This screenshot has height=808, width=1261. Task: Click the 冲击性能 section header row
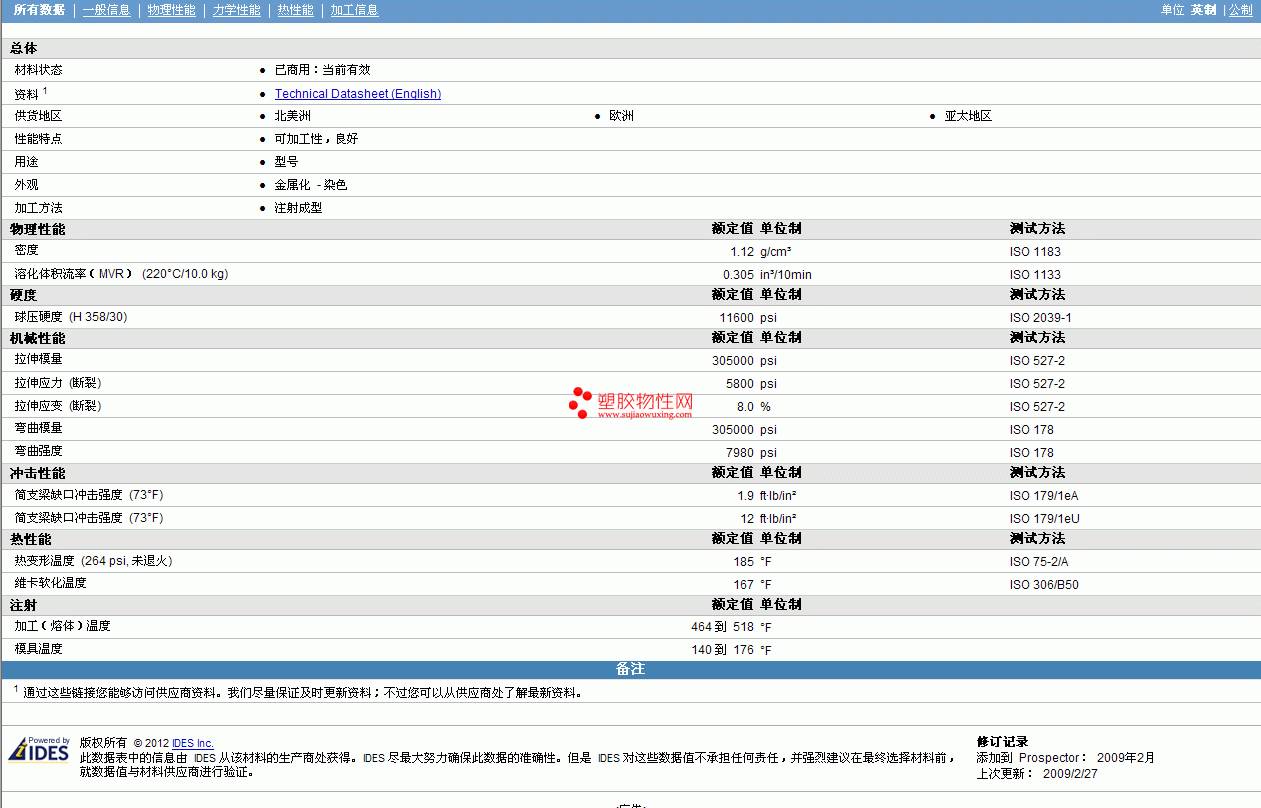tap(630, 473)
